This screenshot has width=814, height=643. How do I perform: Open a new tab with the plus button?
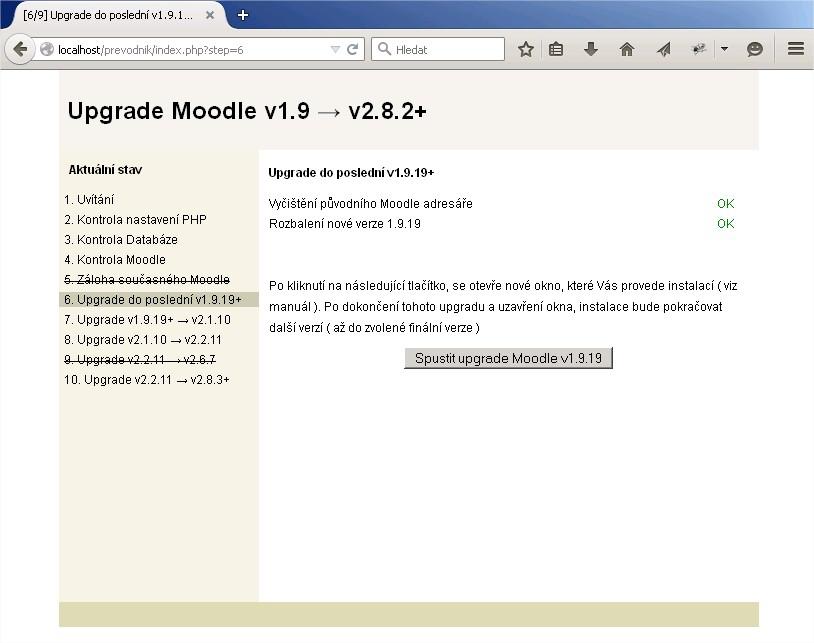242,15
